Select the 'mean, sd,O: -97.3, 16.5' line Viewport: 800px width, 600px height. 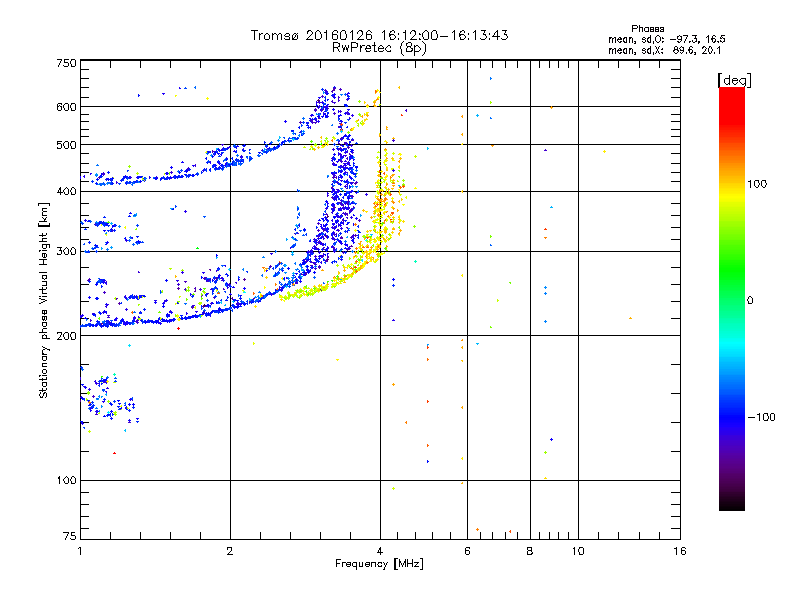coord(666,39)
